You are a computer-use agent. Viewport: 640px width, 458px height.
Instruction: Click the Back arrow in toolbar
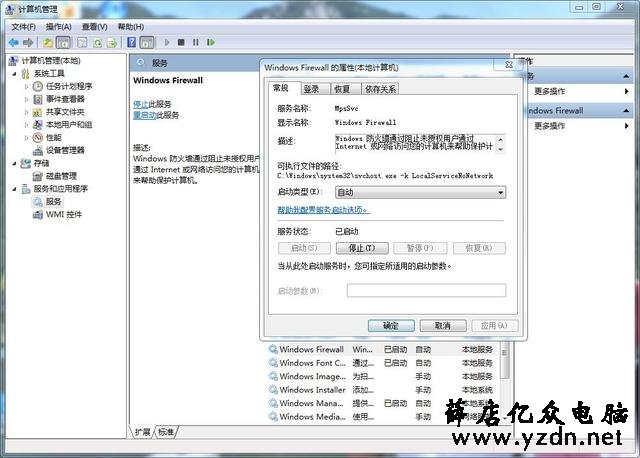pyautogui.click(x=13, y=42)
